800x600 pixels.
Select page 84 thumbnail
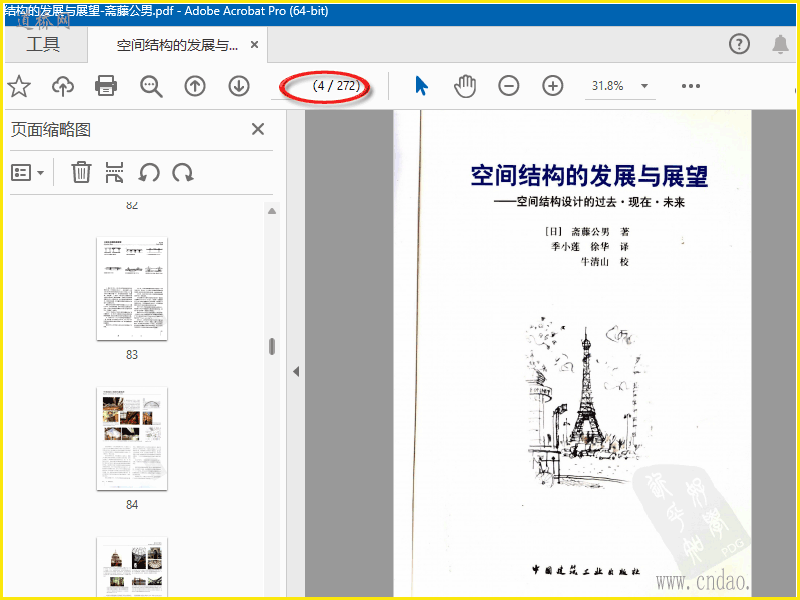(132, 439)
